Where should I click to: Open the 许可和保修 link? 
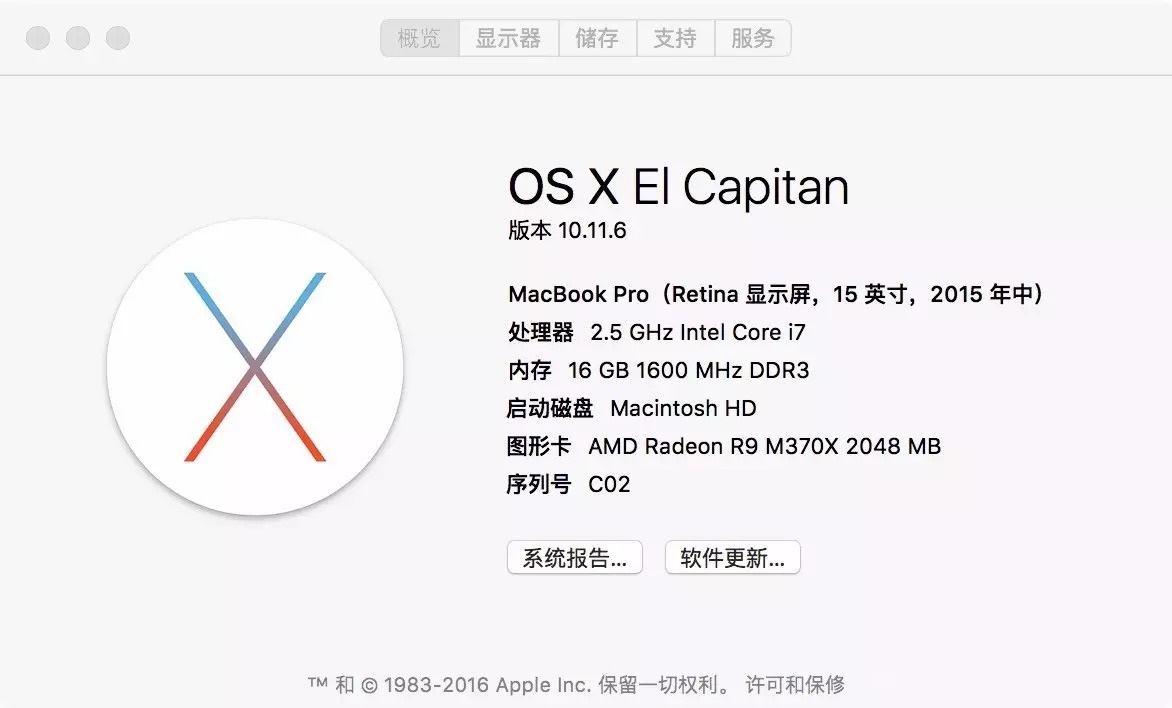pos(795,685)
